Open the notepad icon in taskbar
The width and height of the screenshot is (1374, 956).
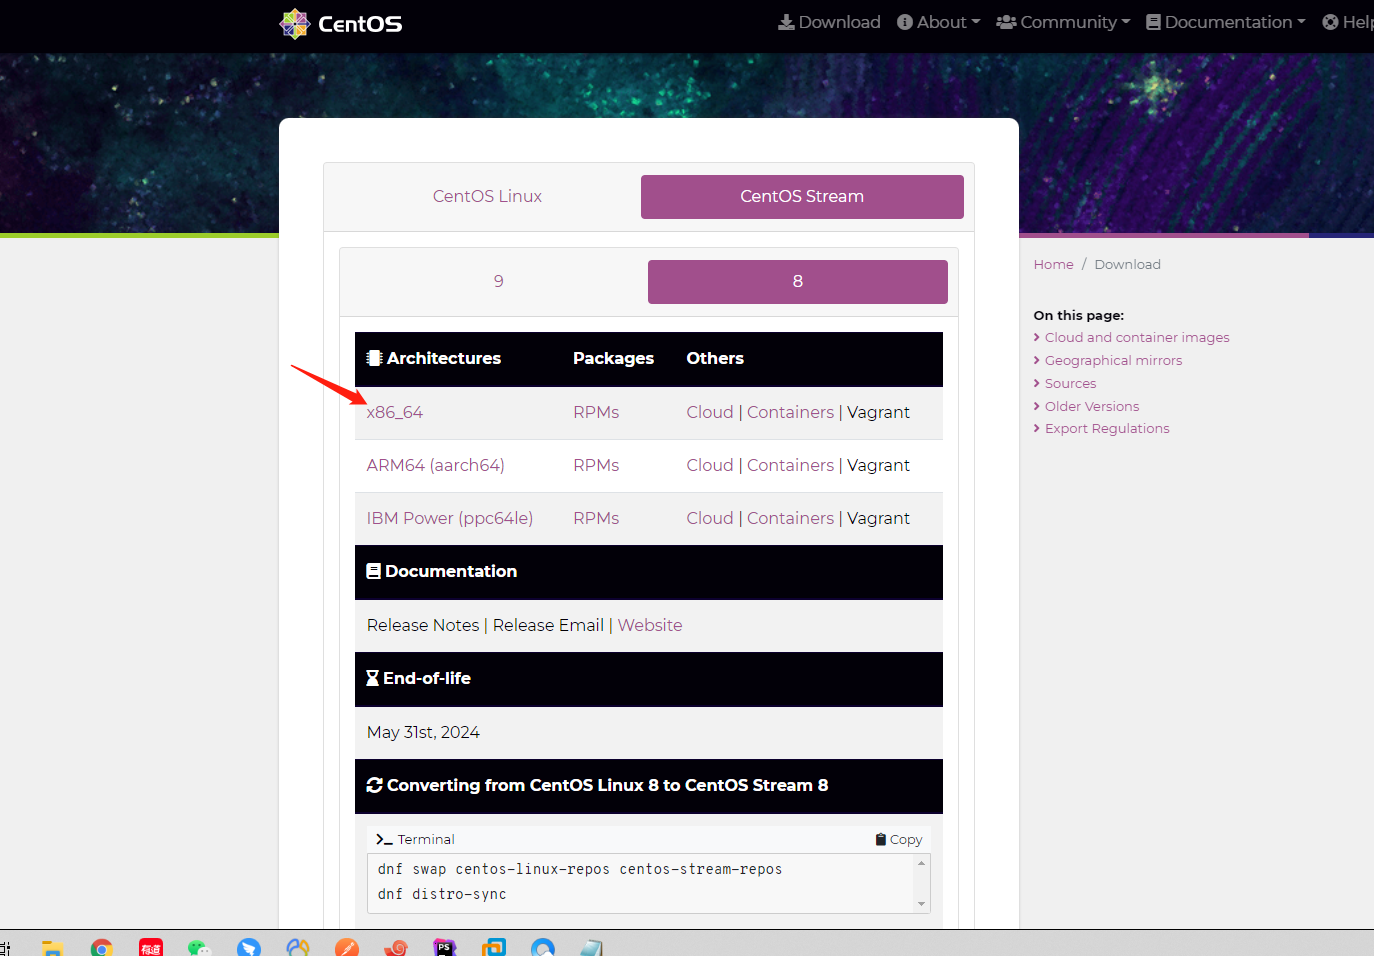[592, 947]
